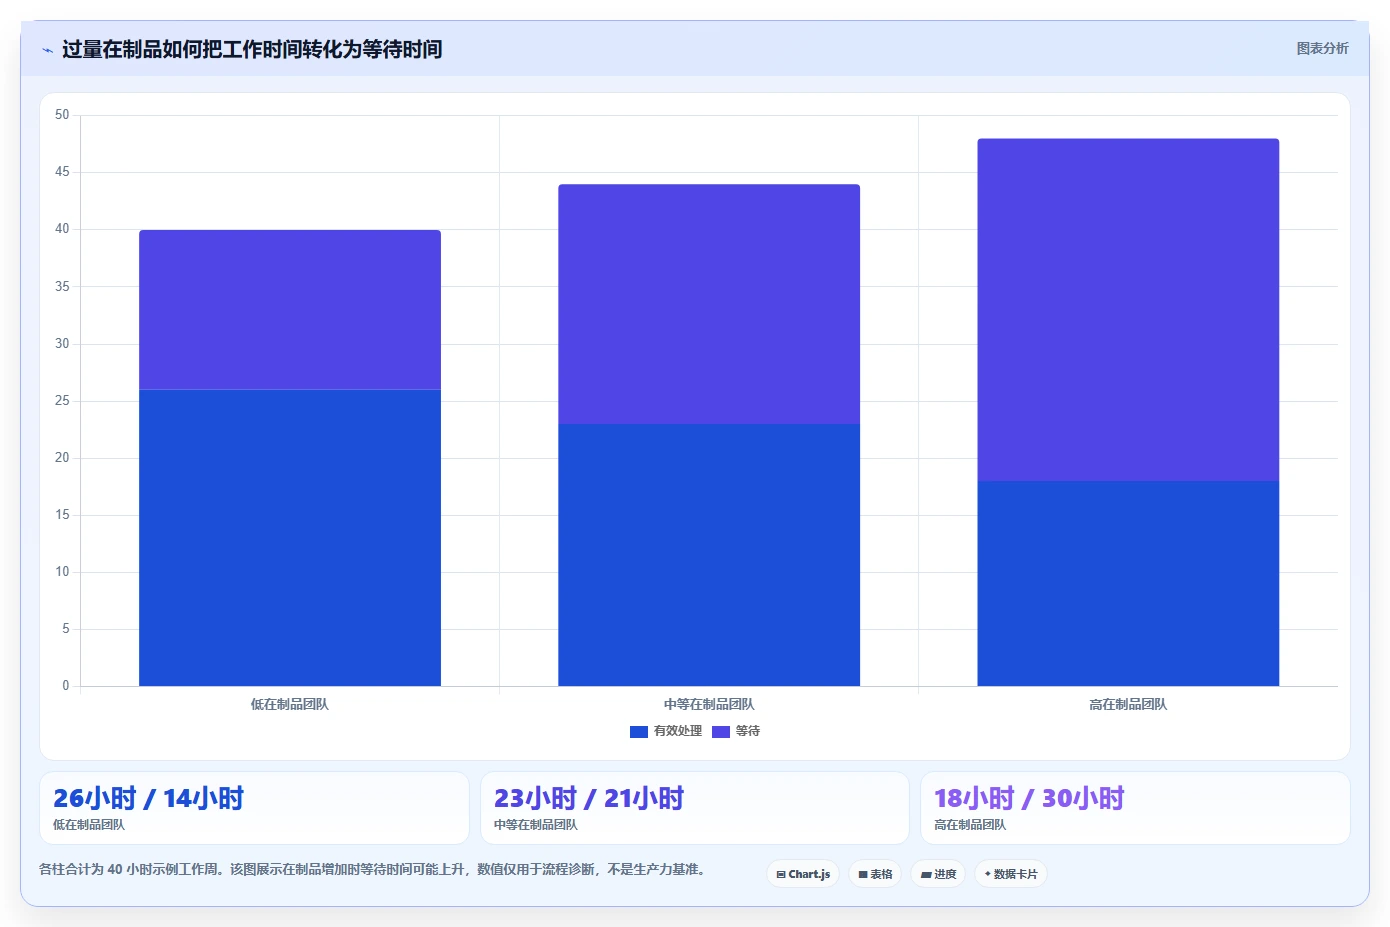Viewport: 1390px width, 927px height.
Task: Click the 26小时 / 14小时 data card value
Action: tap(148, 798)
